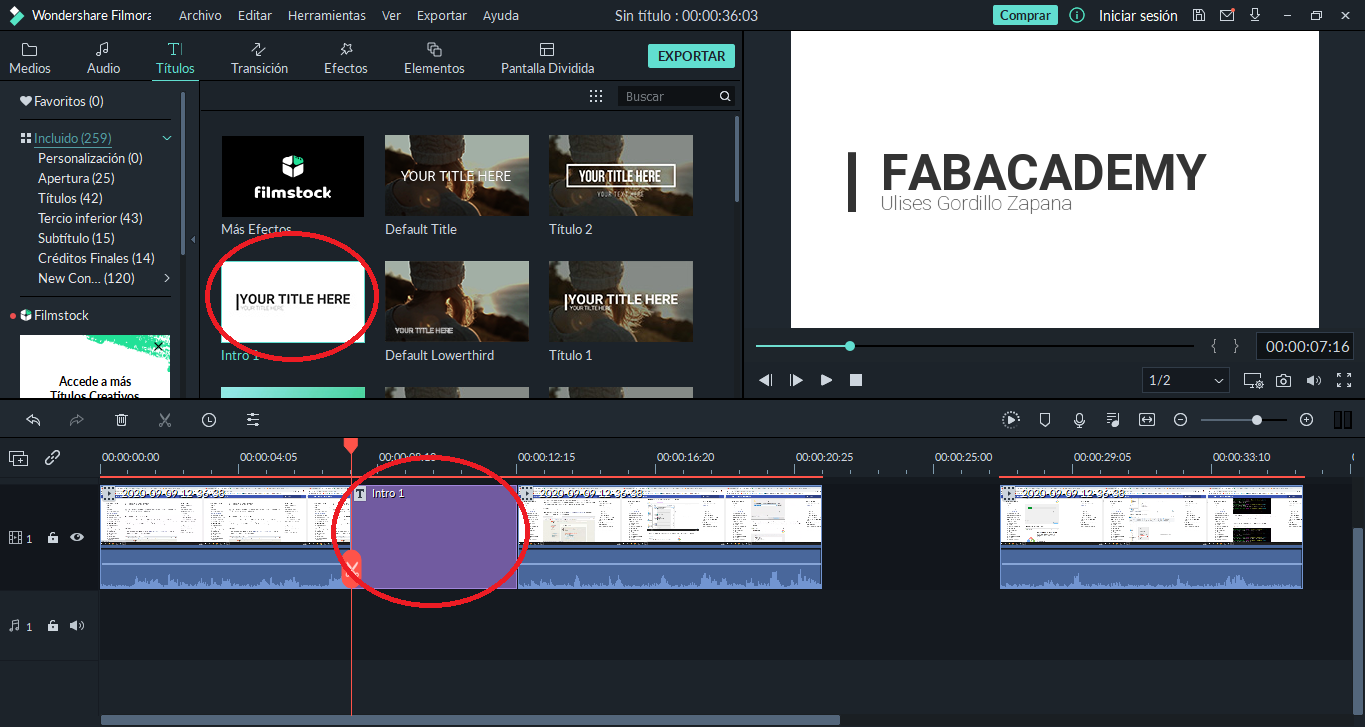
Task: Fit the timeline to the window
Action: (1147, 420)
